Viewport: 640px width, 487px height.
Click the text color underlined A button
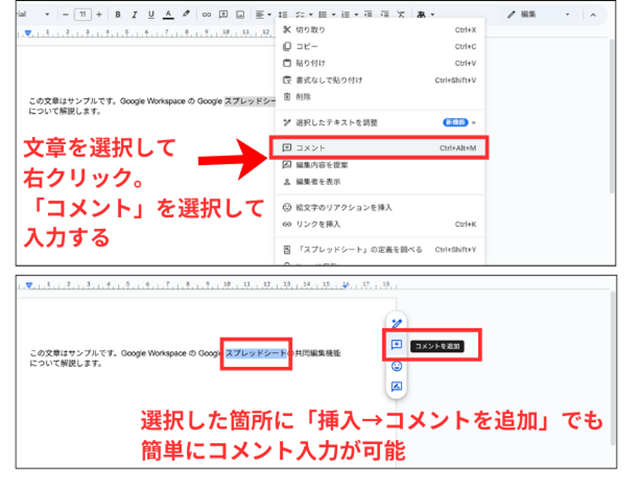coord(167,15)
